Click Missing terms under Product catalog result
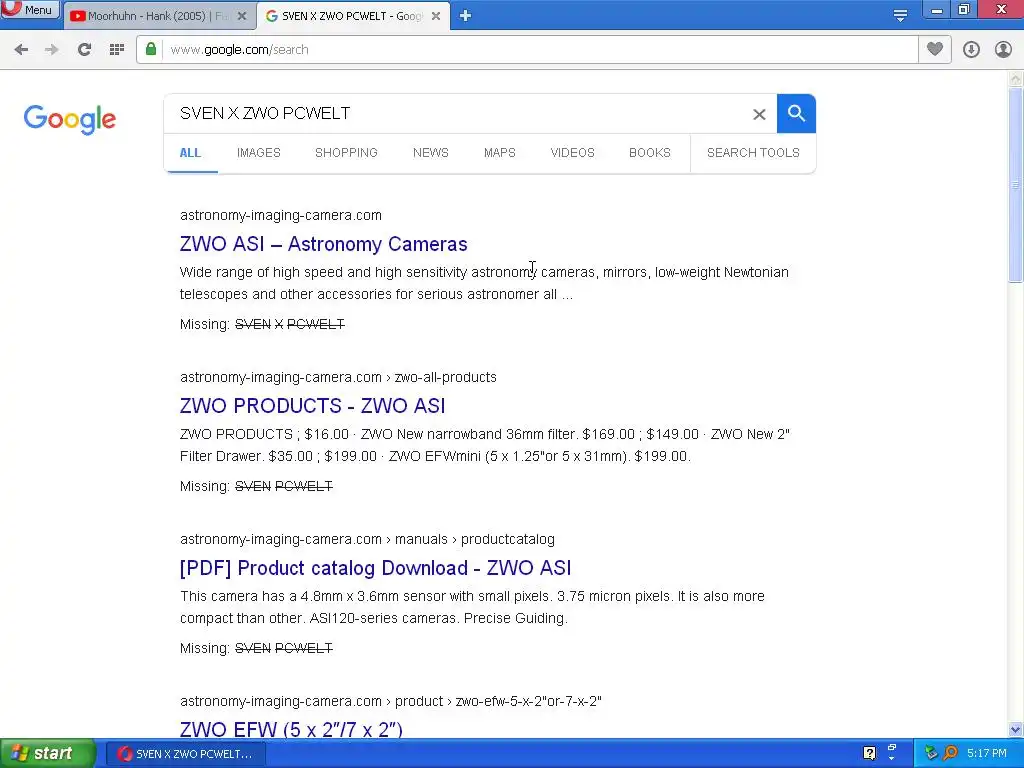 click(283, 648)
